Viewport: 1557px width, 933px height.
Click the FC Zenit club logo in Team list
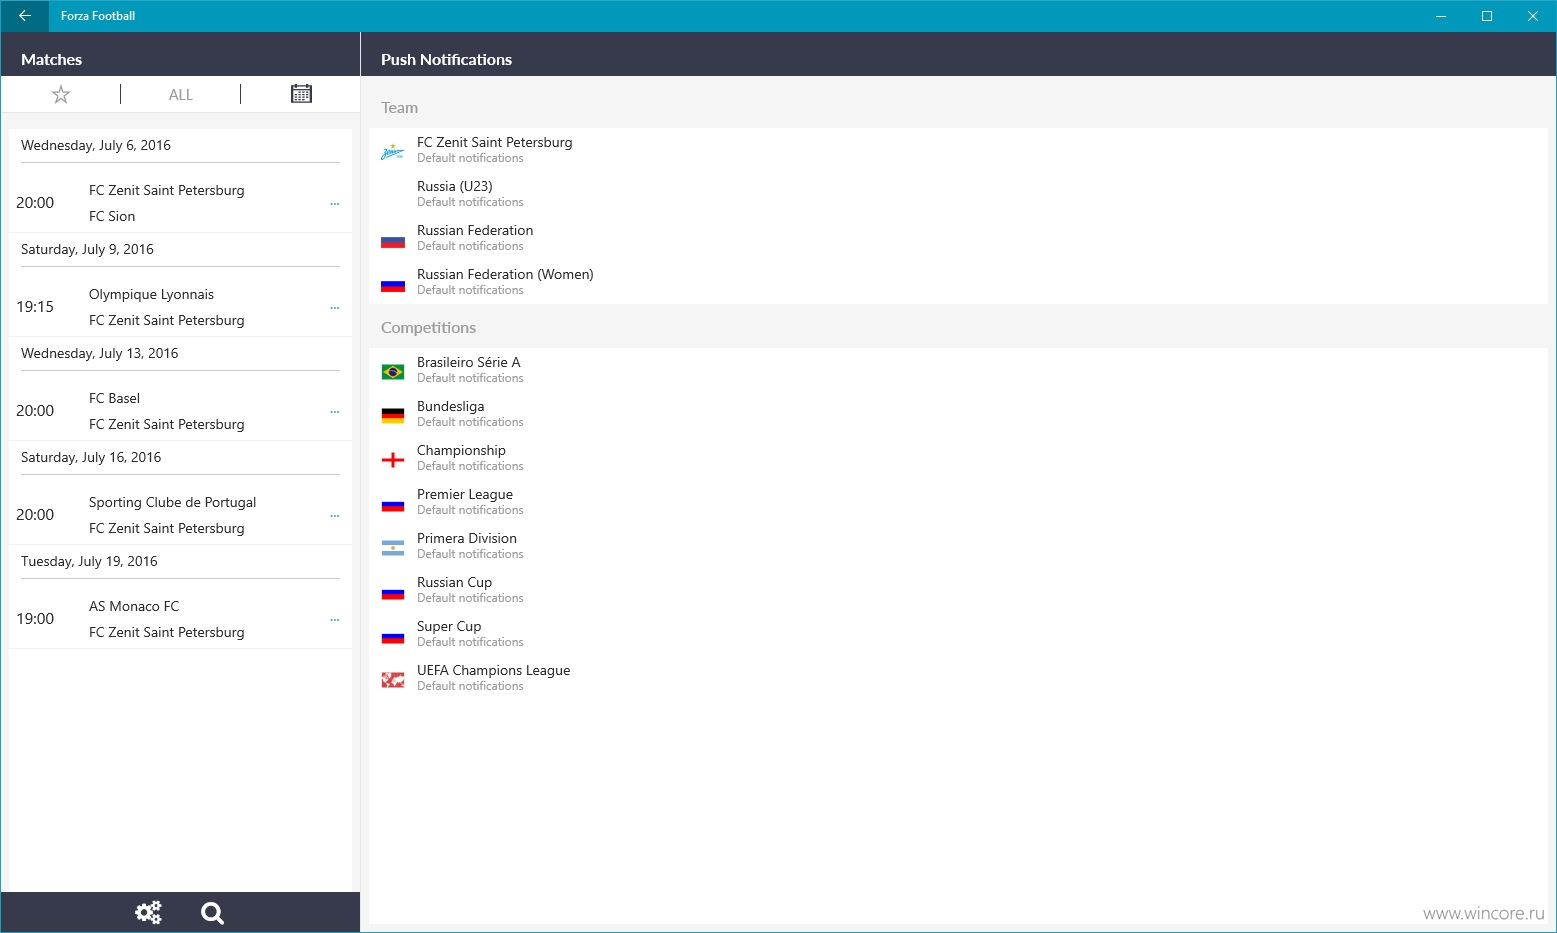(393, 152)
